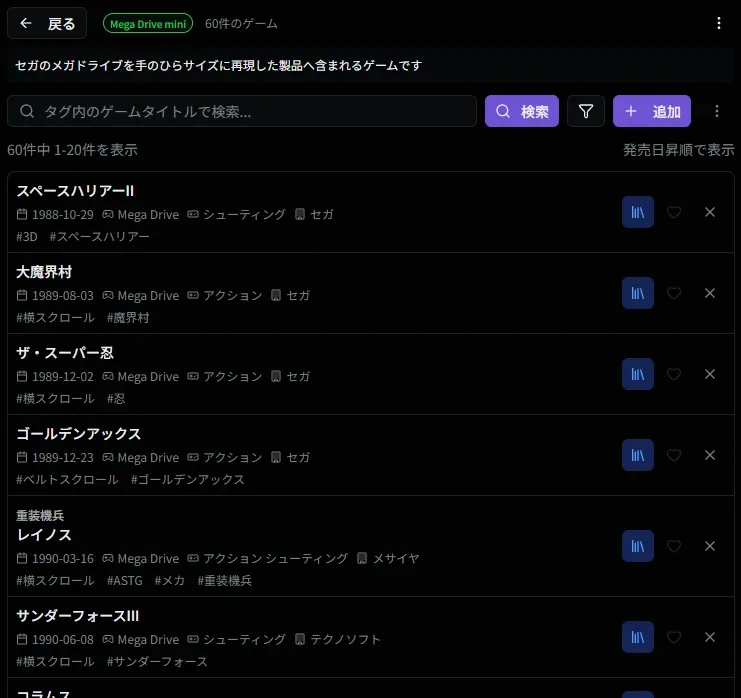Focus the game title search field
741x698 pixels.
(242, 112)
